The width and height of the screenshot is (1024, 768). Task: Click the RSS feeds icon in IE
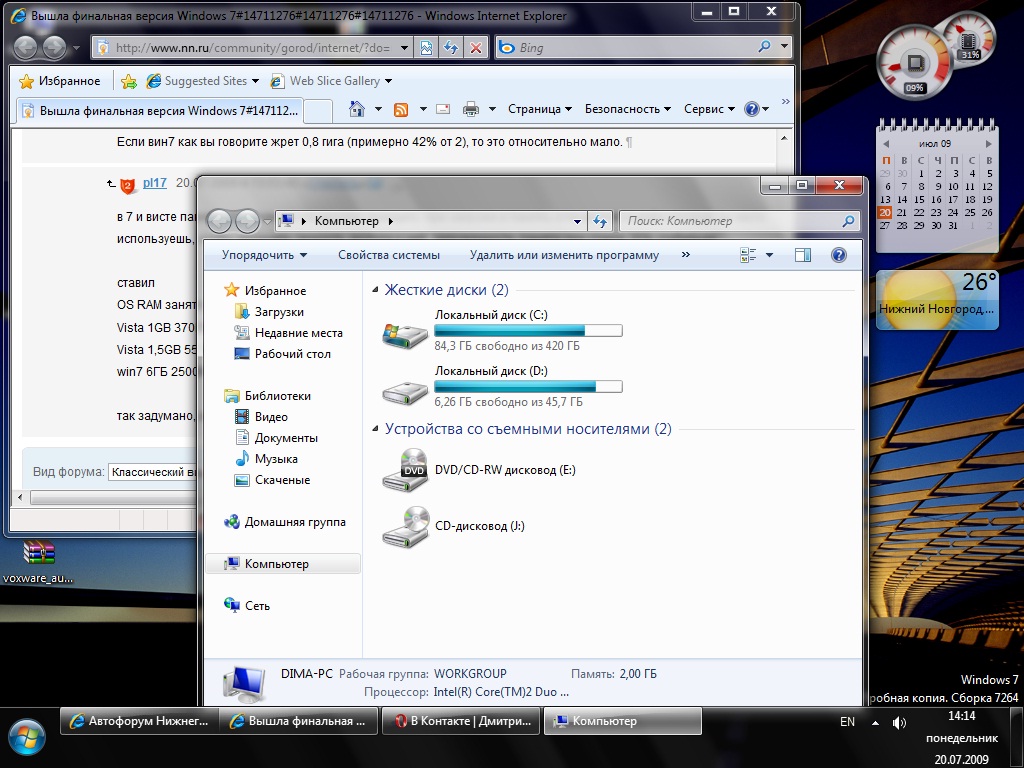[401, 109]
